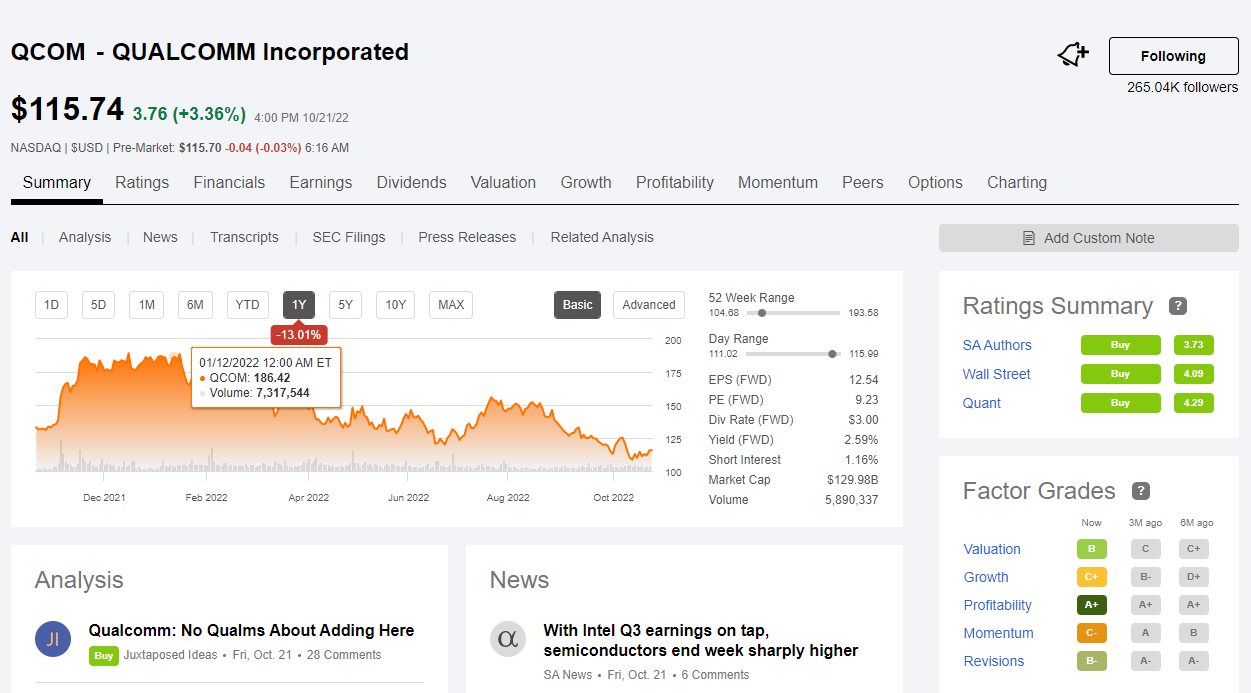Open the 6 Comments link
This screenshot has height=693, width=1251.
pyautogui.click(x=715, y=675)
